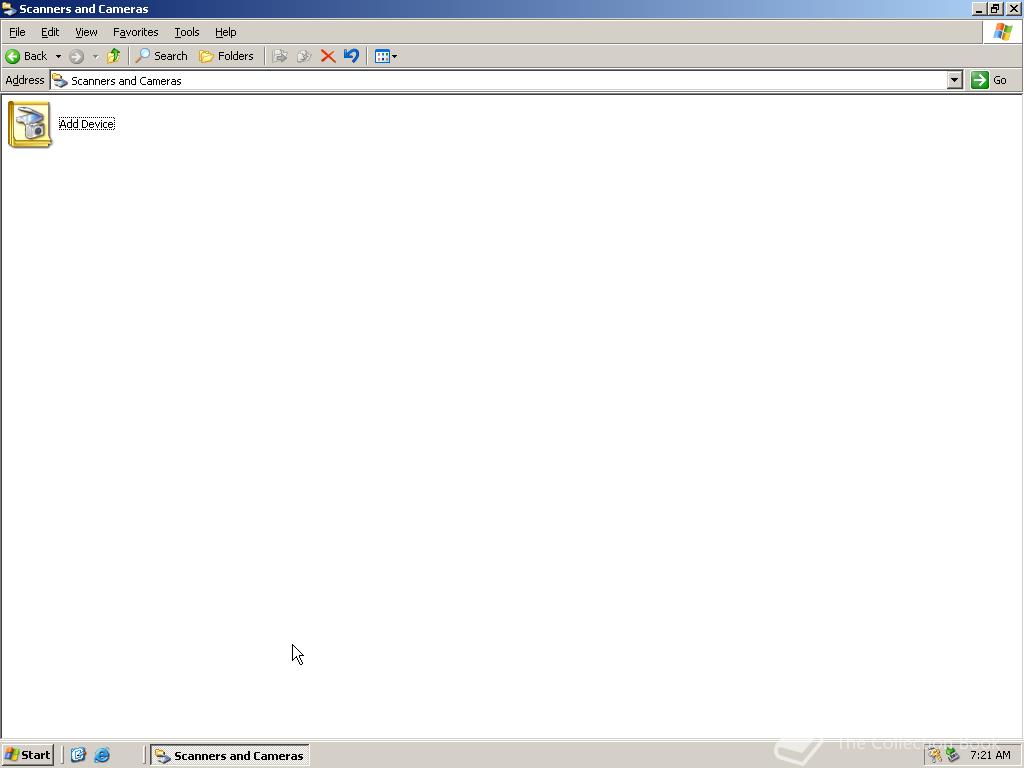Open the View menu
The width and height of the screenshot is (1024, 768).
(x=86, y=32)
